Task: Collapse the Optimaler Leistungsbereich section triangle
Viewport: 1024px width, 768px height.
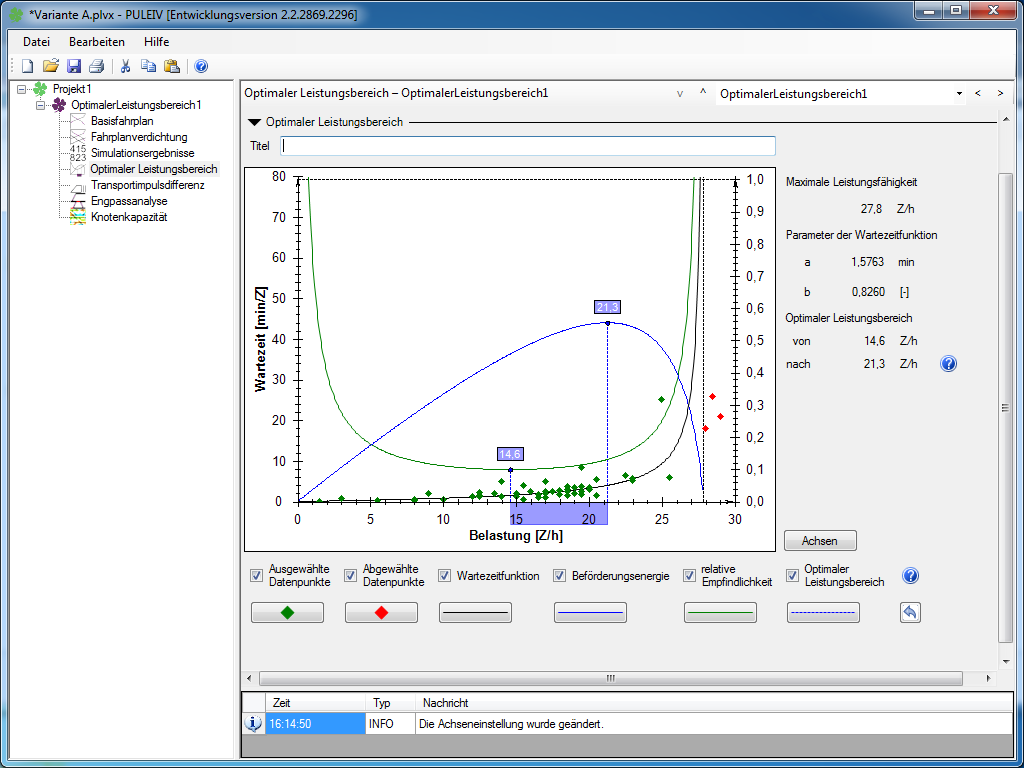Action: pos(255,122)
